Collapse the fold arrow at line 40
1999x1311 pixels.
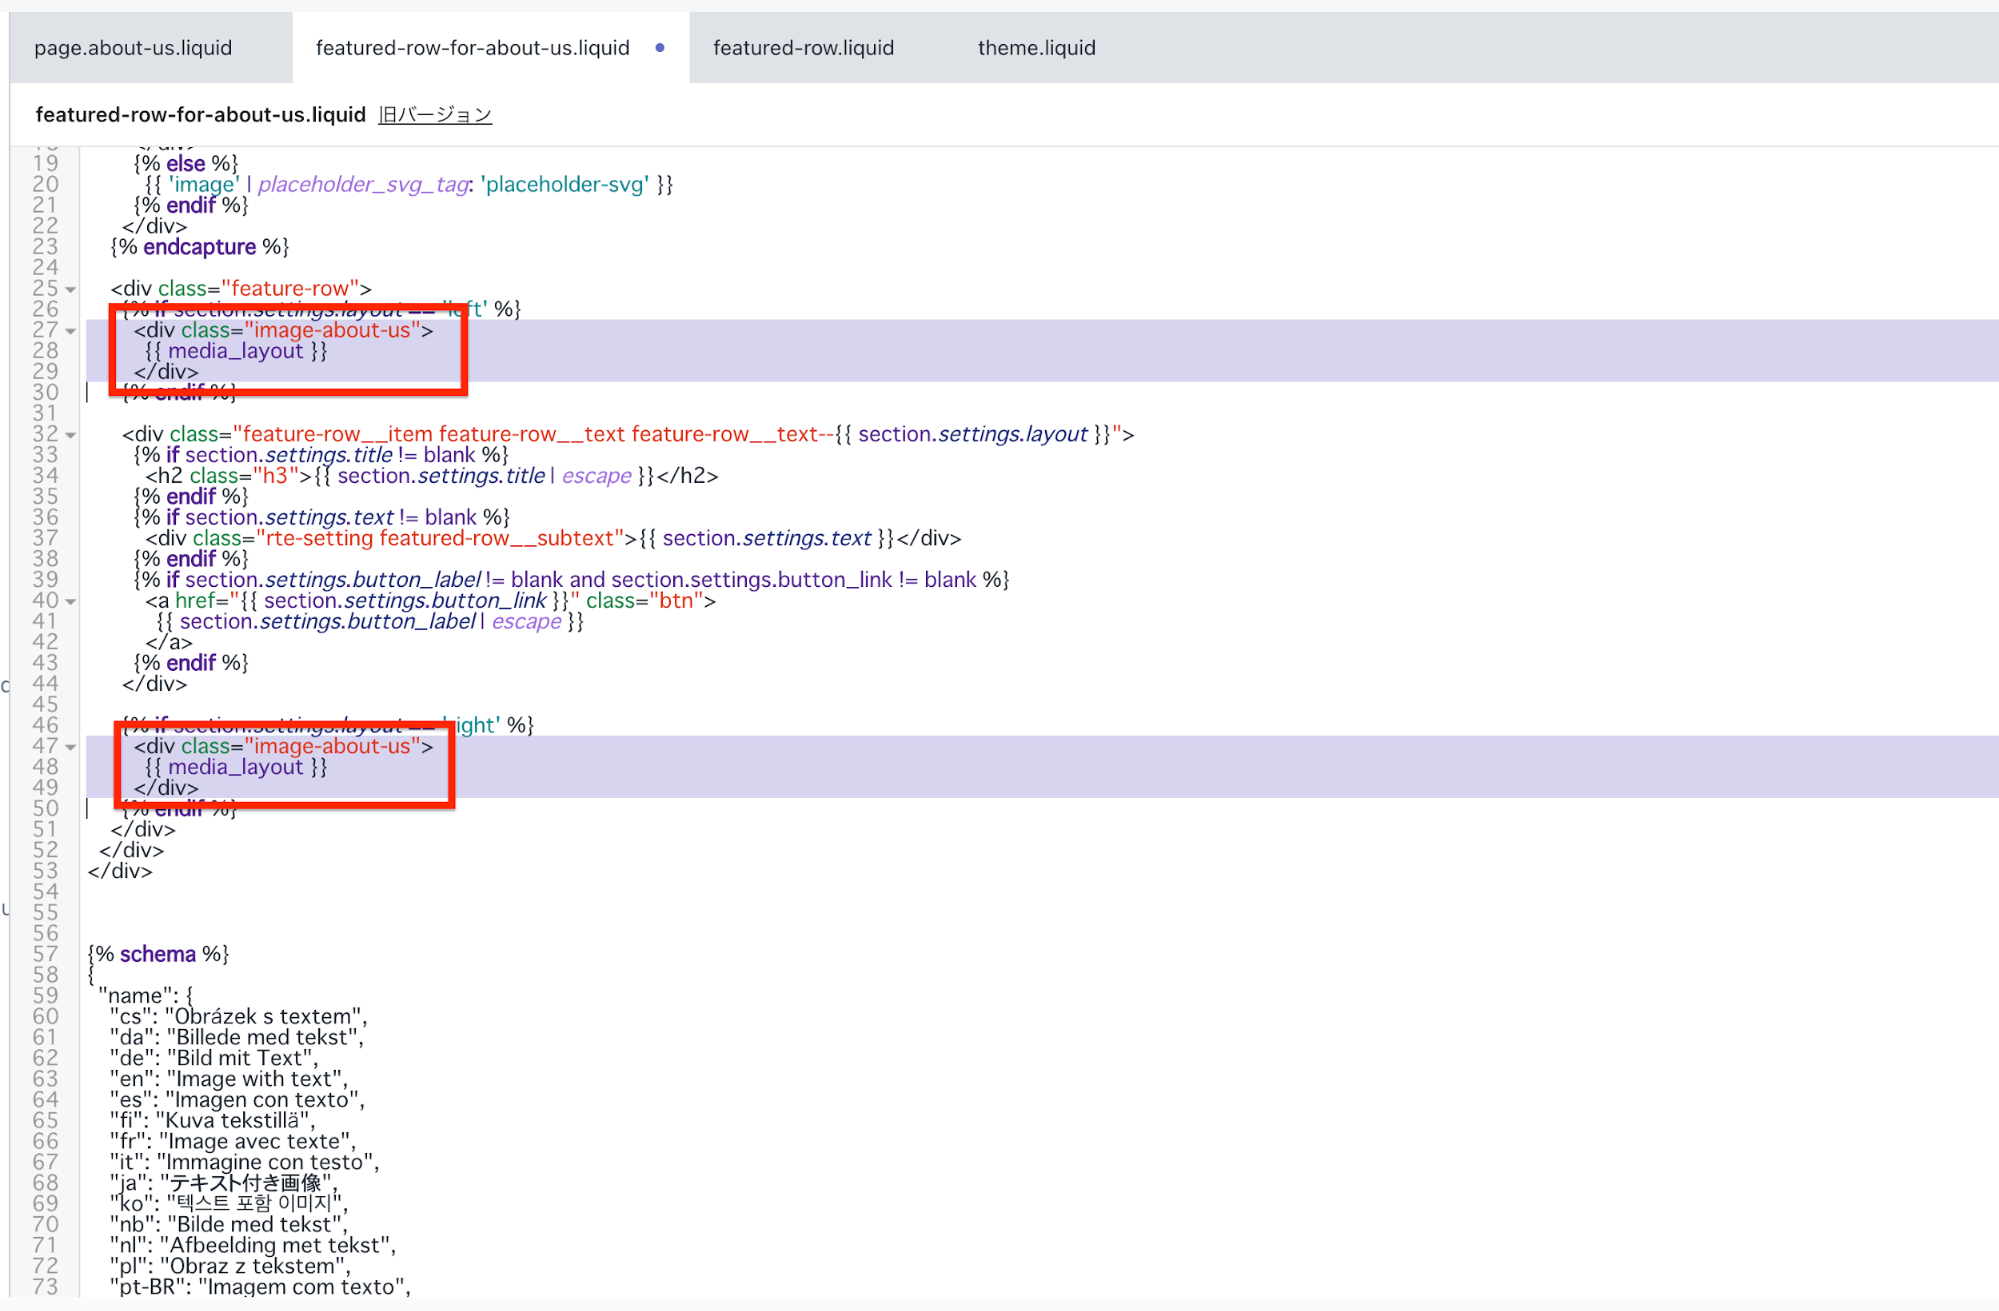click(71, 602)
